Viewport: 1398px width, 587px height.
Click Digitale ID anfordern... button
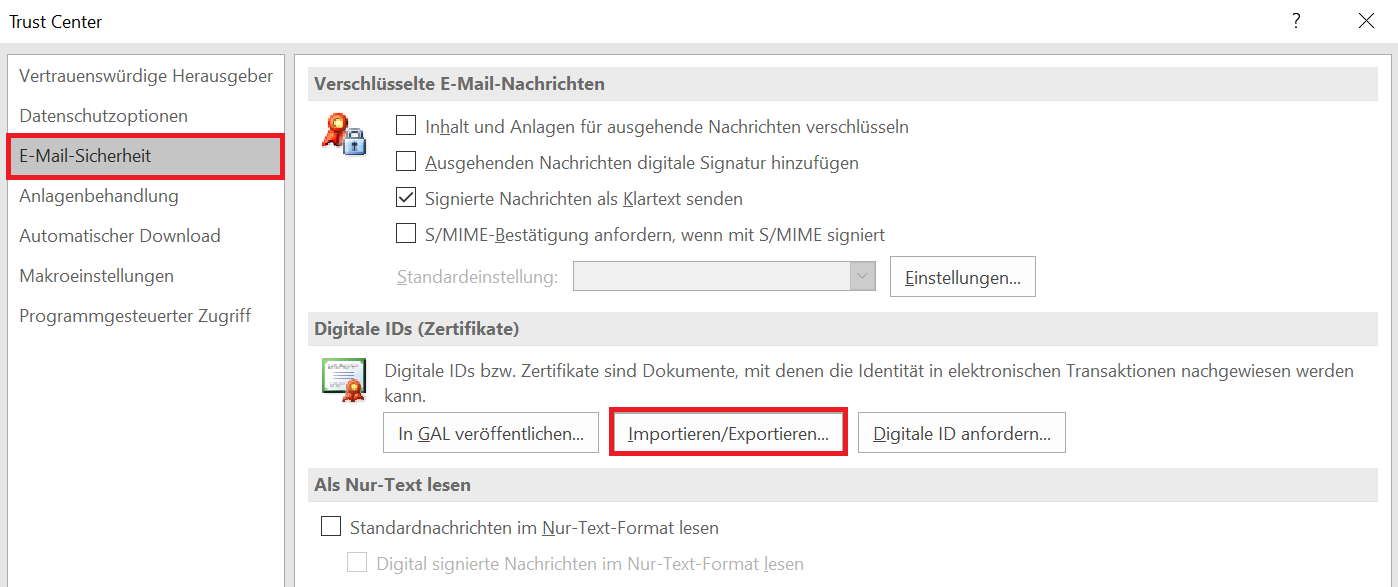tap(961, 434)
